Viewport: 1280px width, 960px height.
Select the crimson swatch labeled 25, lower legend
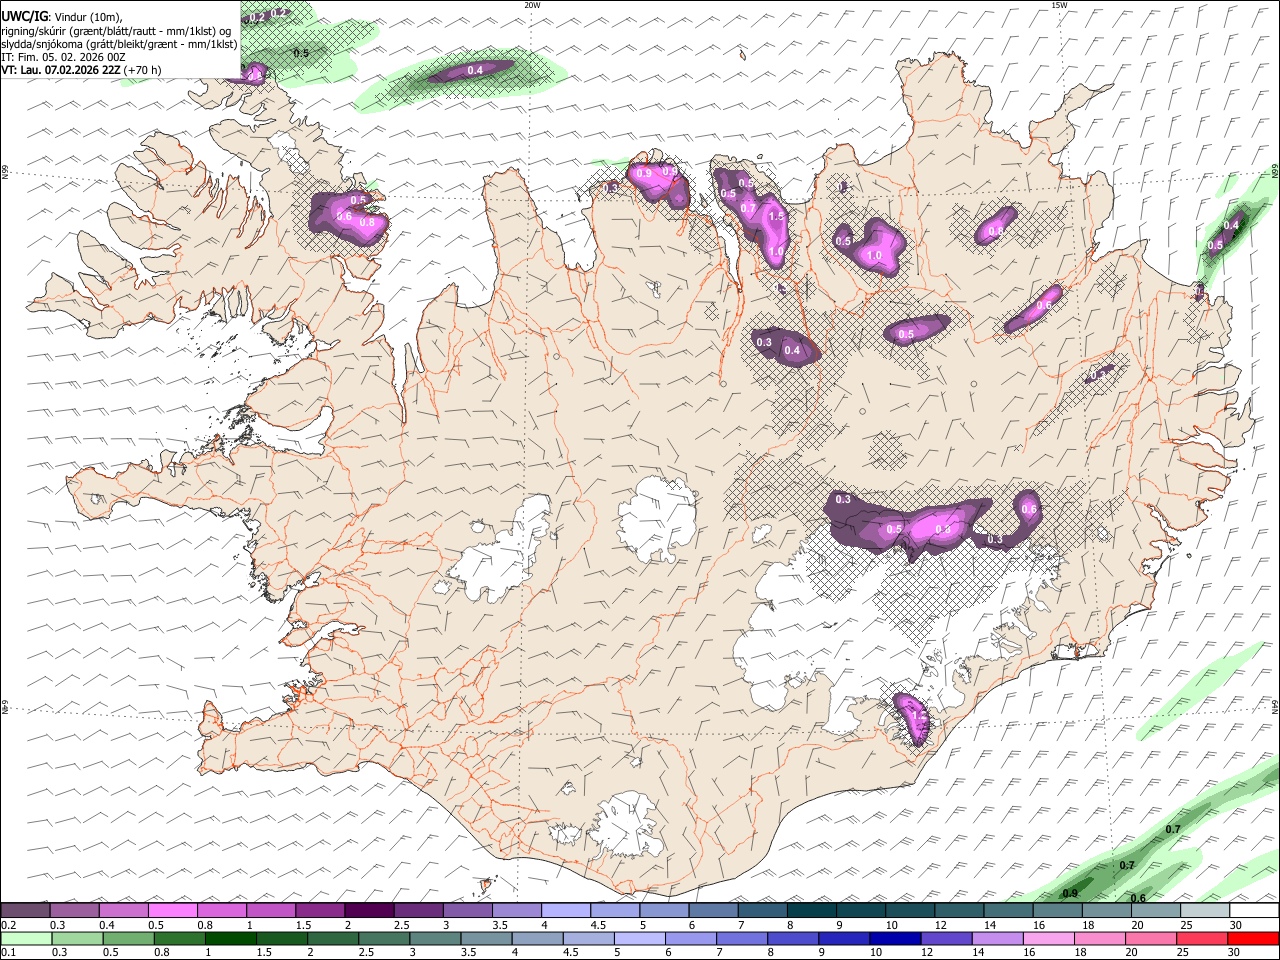click(x=1200, y=938)
